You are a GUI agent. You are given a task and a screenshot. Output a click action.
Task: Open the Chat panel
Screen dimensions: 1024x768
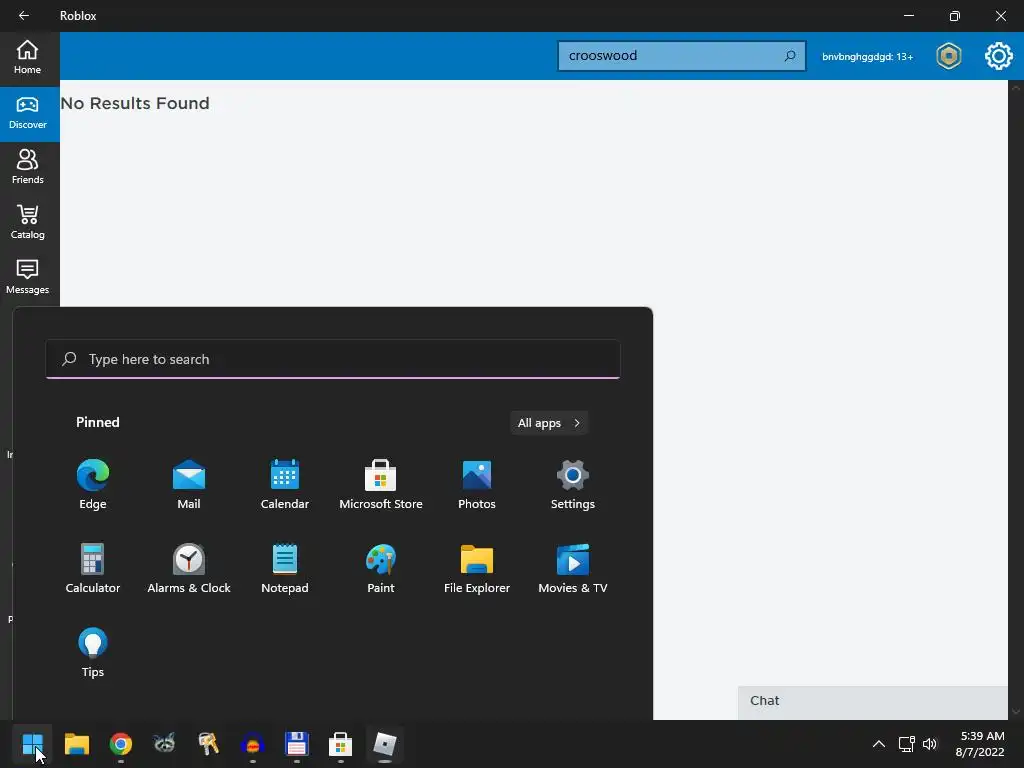pos(872,701)
